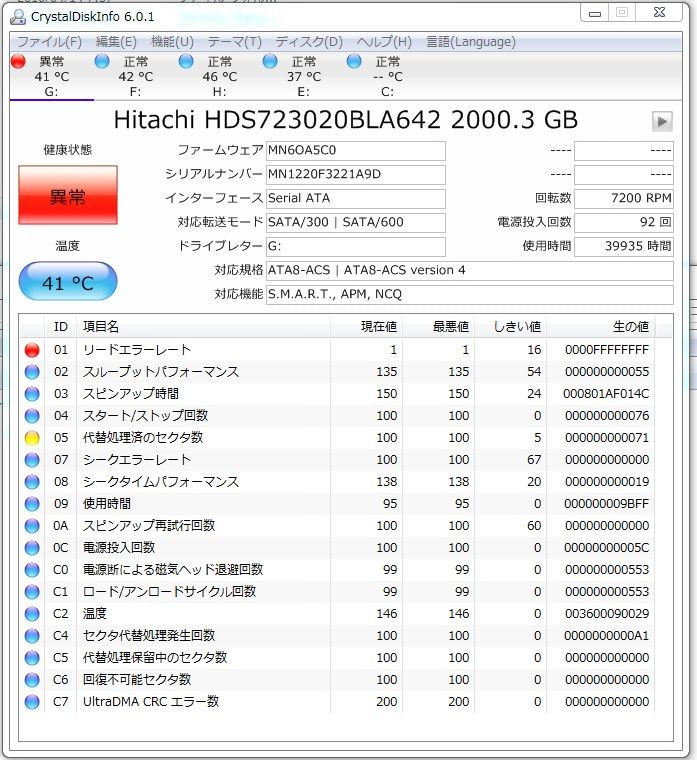Click the red status icon for drive G:
Viewport: 697px width, 760px height.
18,62
